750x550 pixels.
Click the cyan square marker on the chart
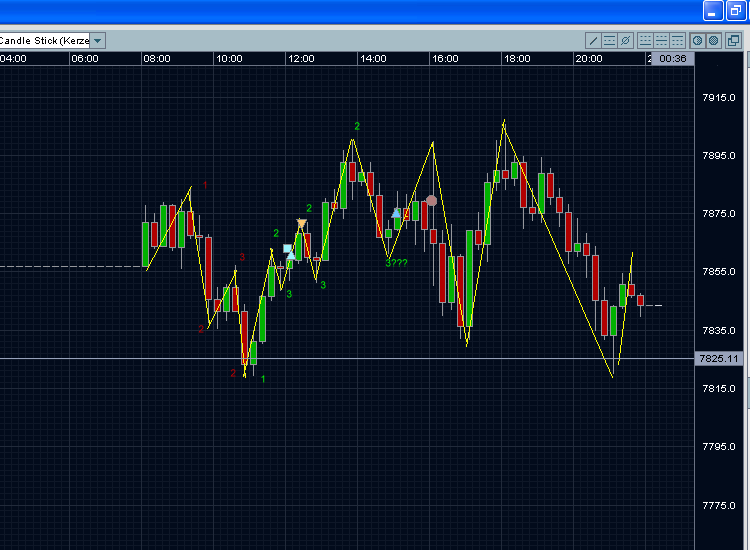(x=287, y=248)
